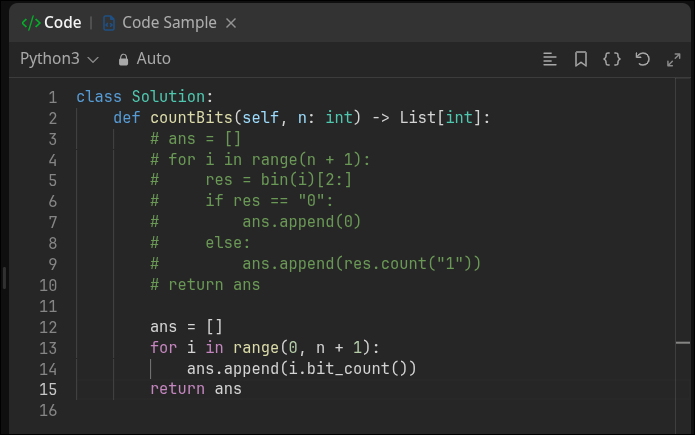Click the 'List[int]' return type
This screenshot has height=435, width=695.
[440, 118]
